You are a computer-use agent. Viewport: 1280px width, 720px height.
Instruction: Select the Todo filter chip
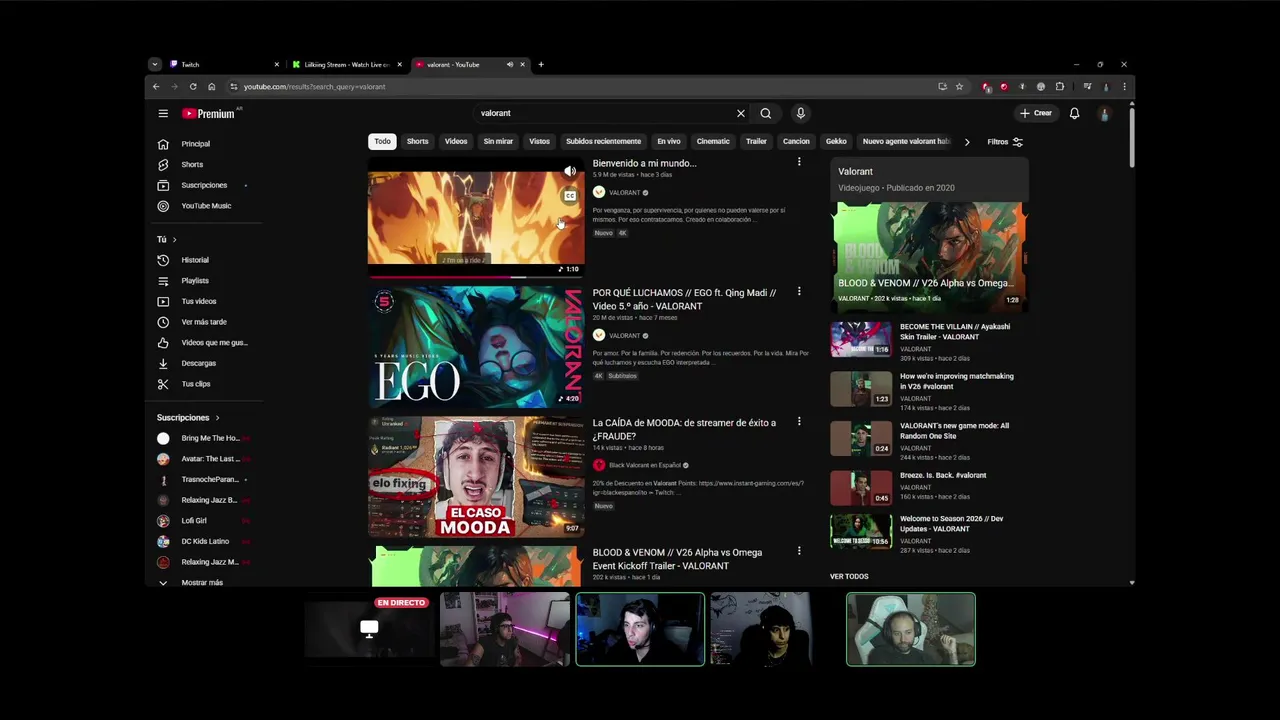pos(383,141)
